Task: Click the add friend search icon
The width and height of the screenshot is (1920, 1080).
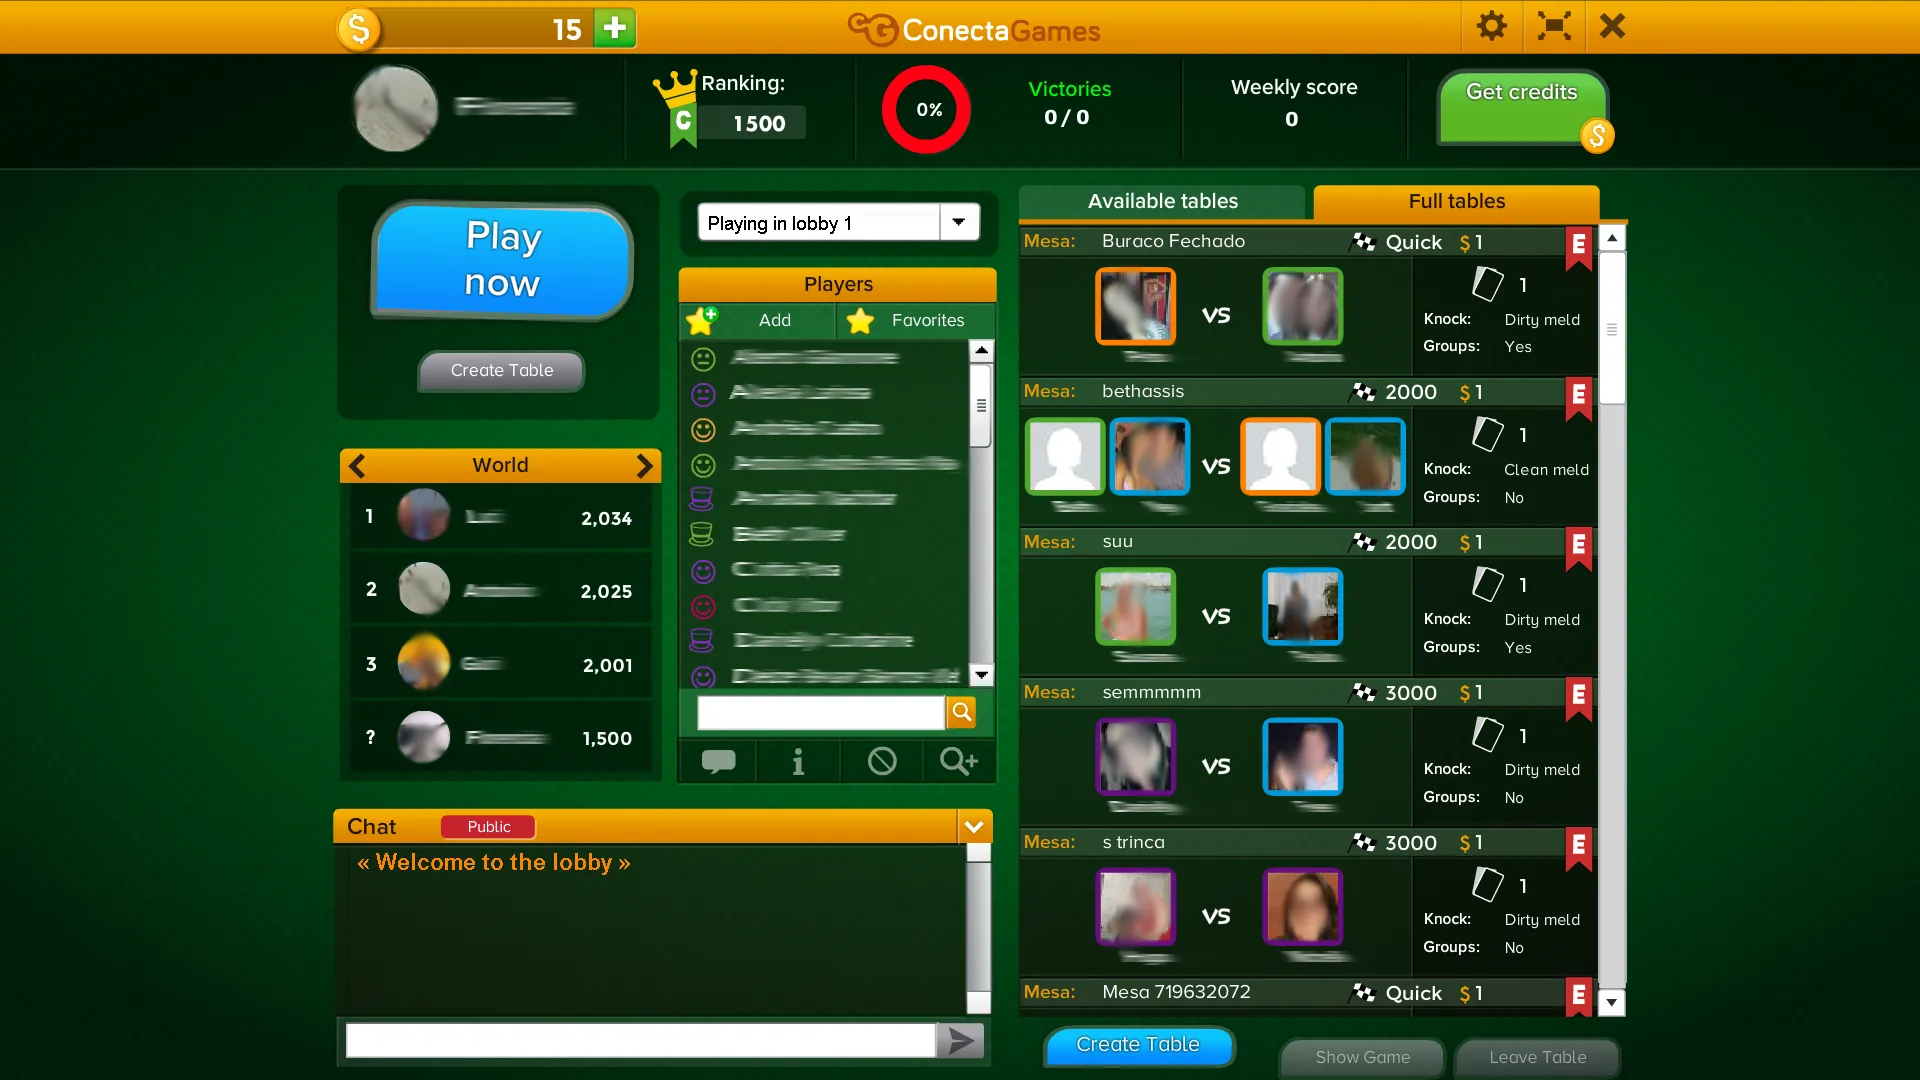Action: pyautogui.click(x=959, y=761)
